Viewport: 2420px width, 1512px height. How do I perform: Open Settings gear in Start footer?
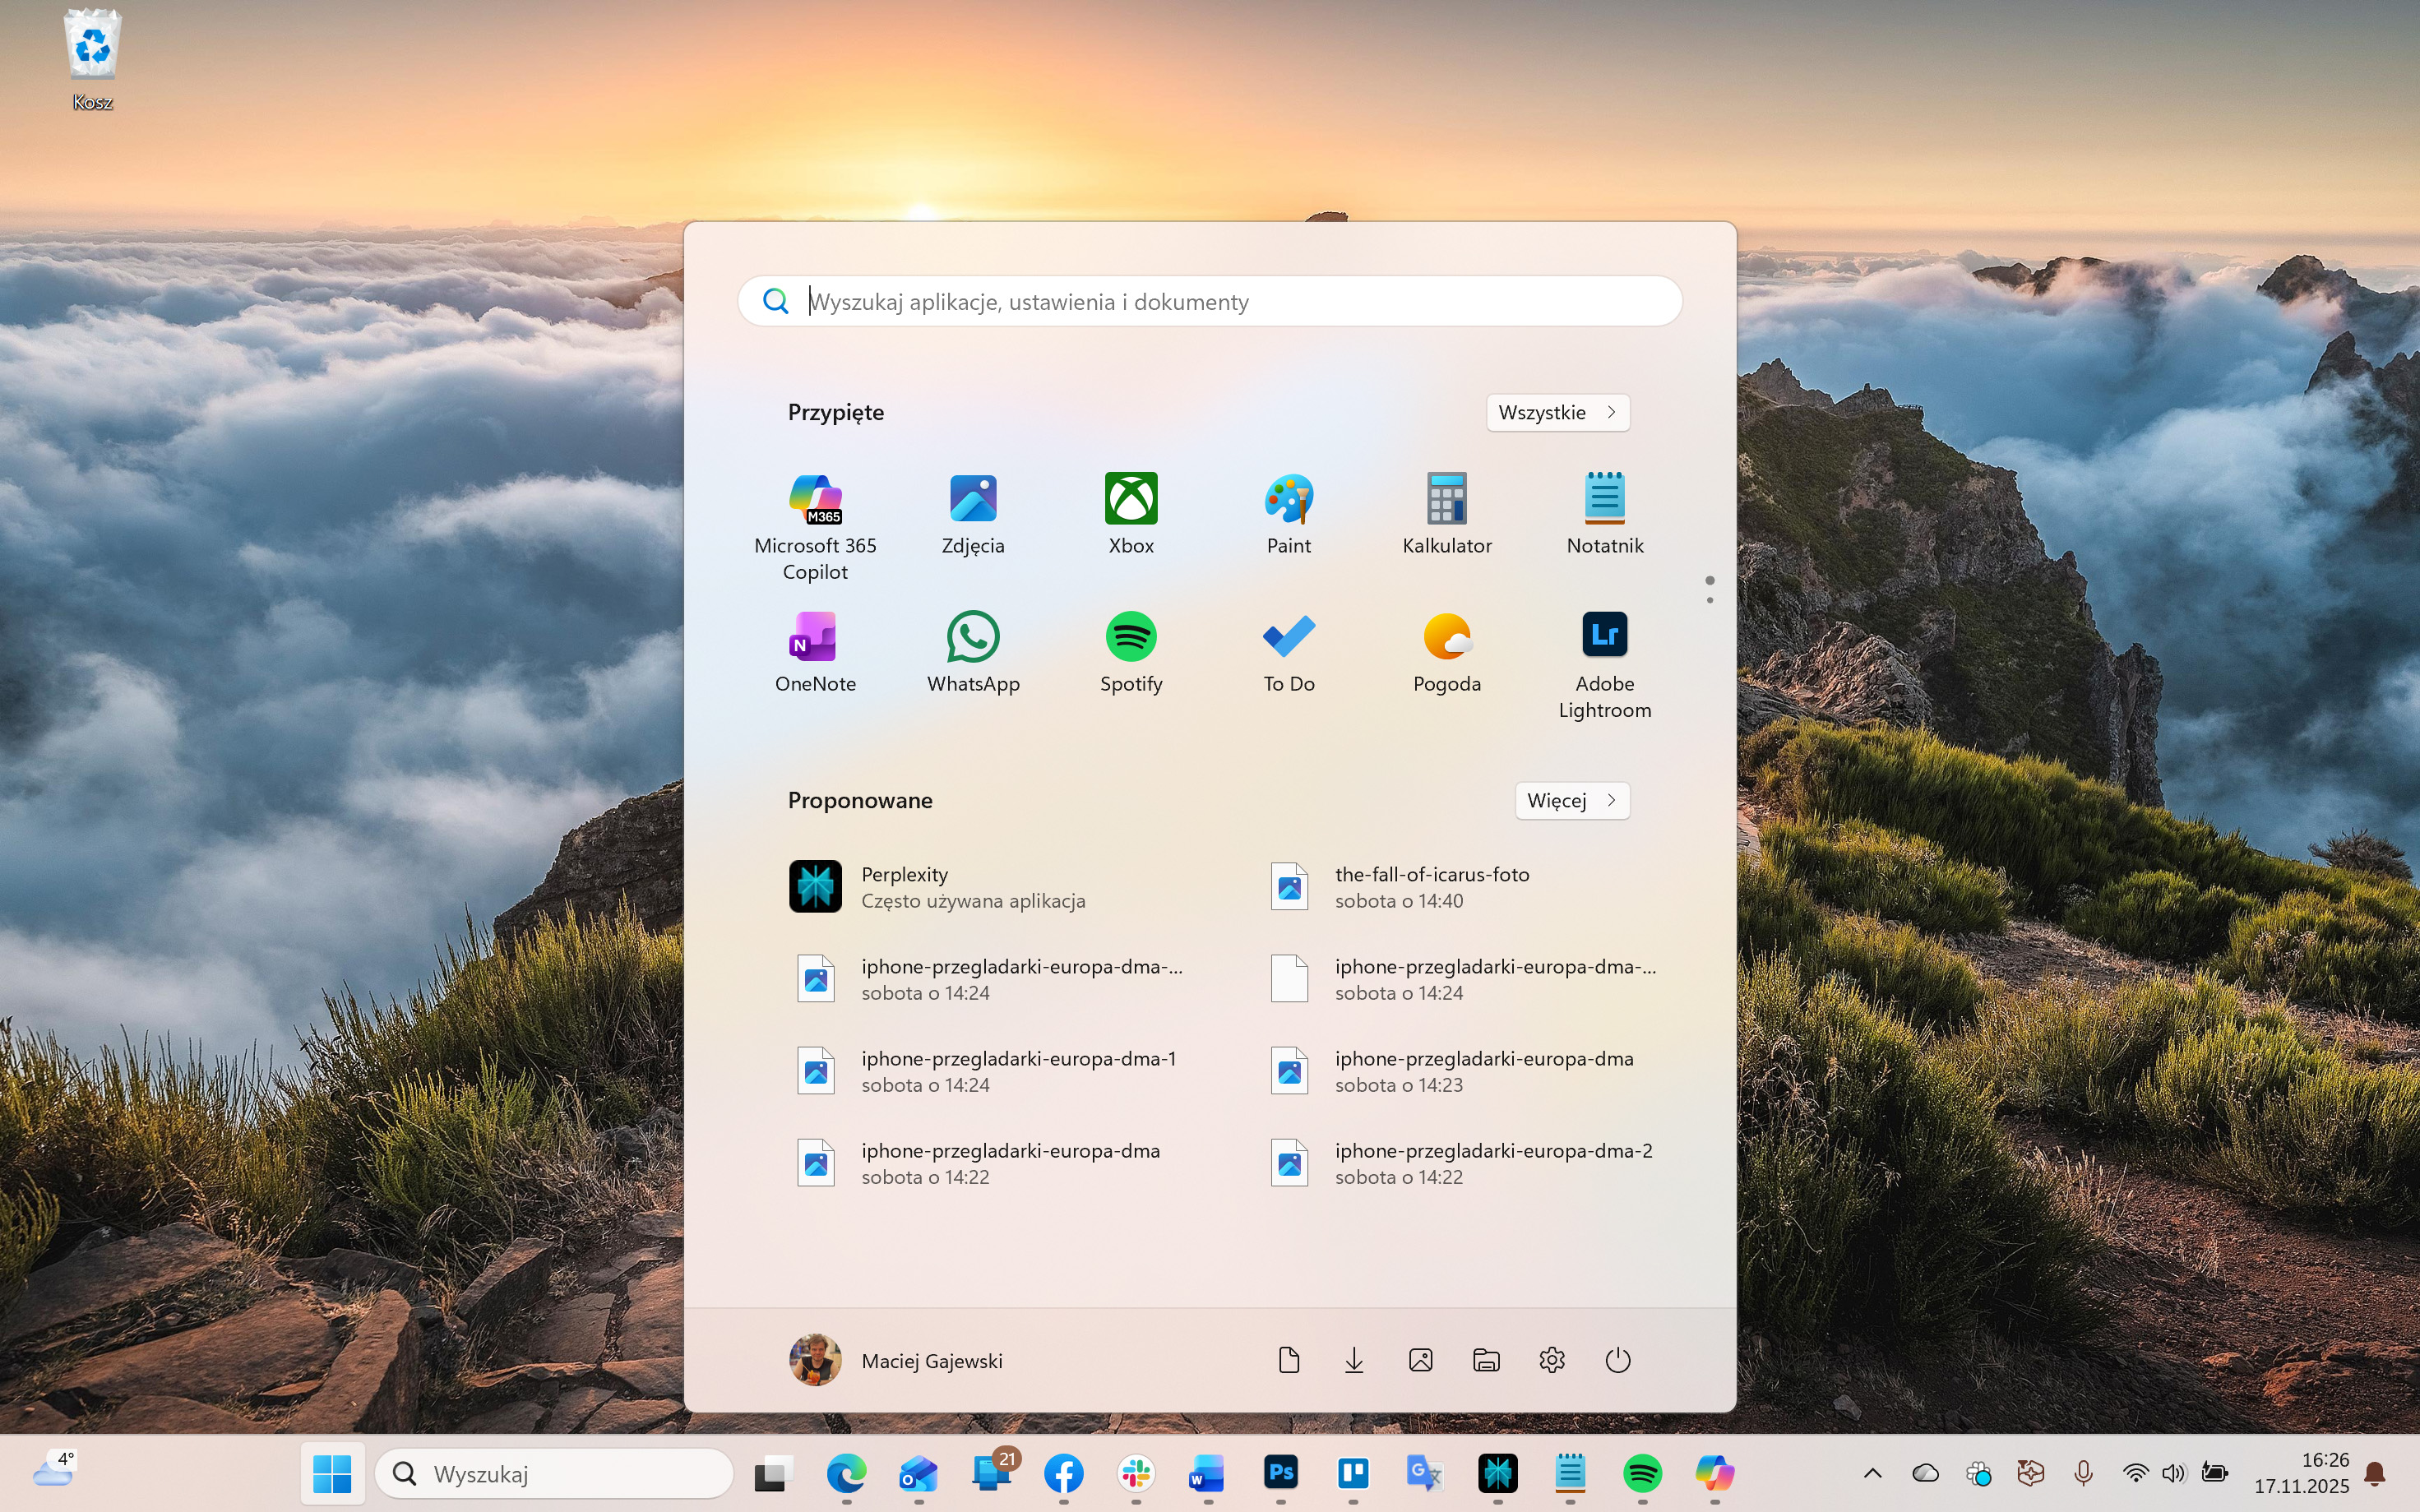[1551, 1360]
